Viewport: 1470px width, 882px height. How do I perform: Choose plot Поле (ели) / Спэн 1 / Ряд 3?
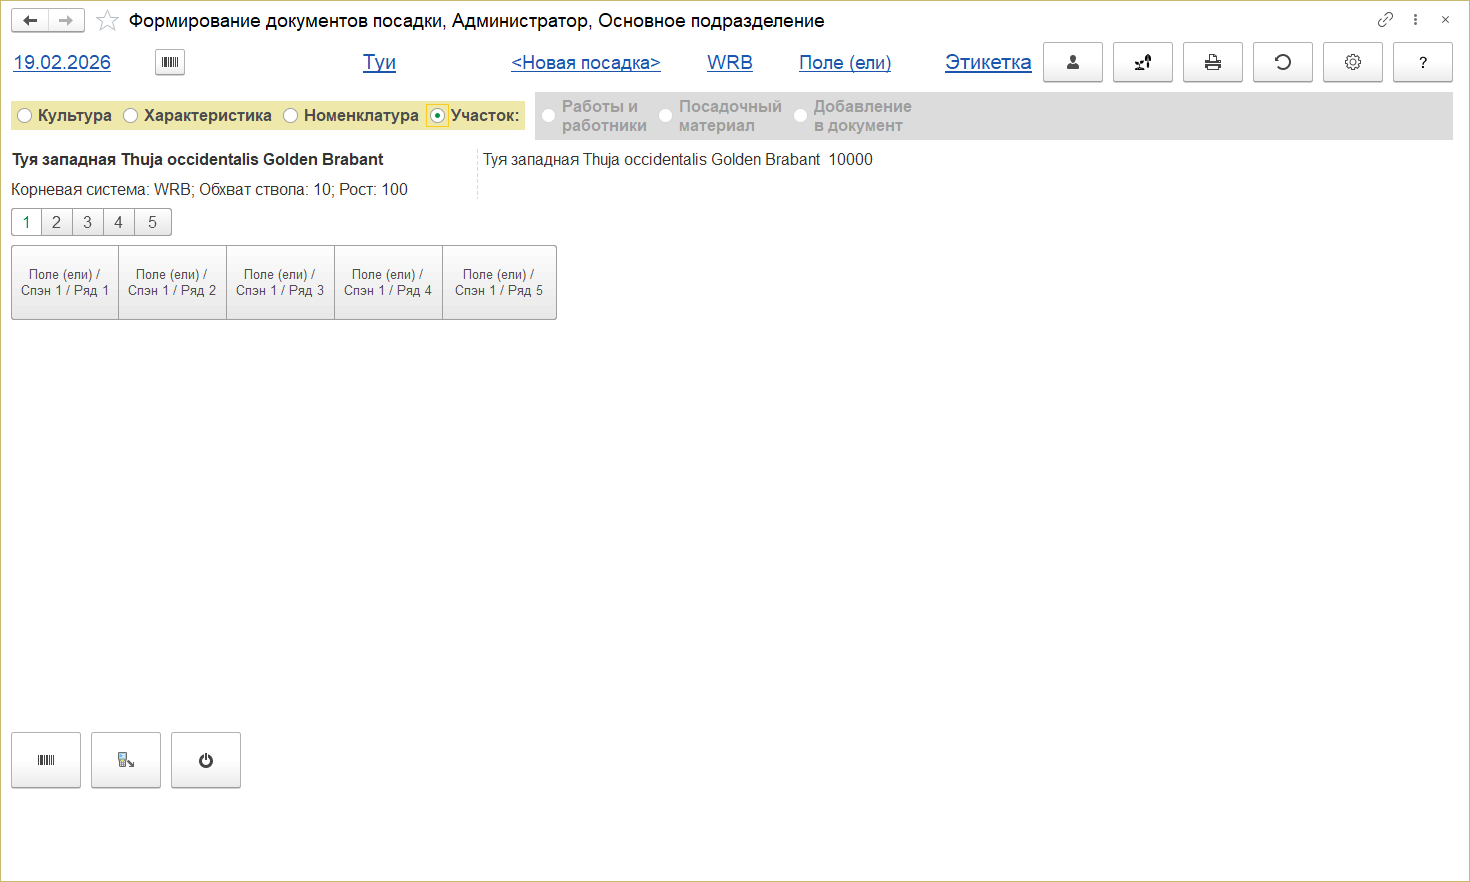281,283
